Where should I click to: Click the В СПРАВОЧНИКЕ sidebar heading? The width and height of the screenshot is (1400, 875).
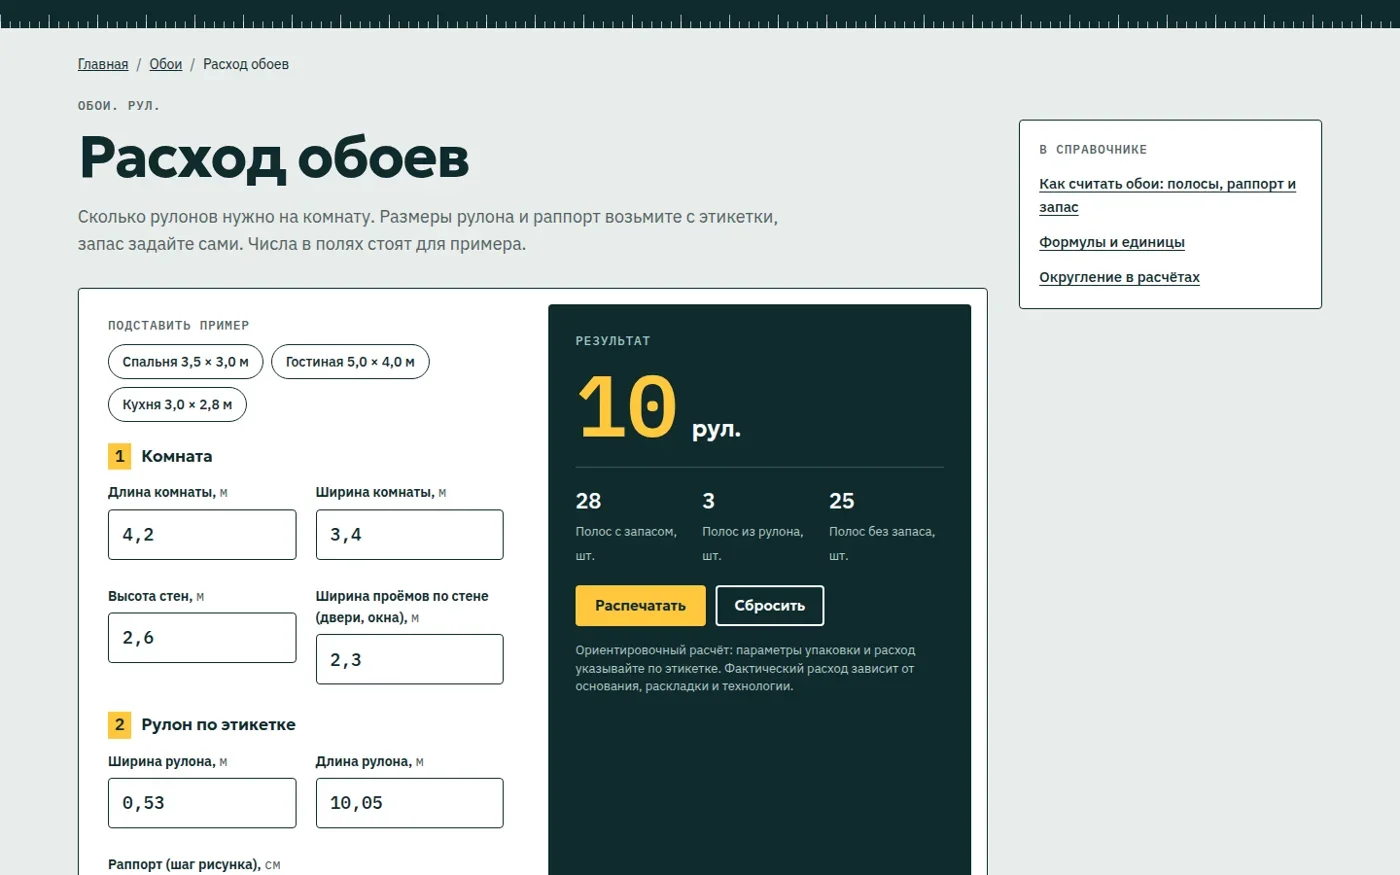[x=1093, y=150]
